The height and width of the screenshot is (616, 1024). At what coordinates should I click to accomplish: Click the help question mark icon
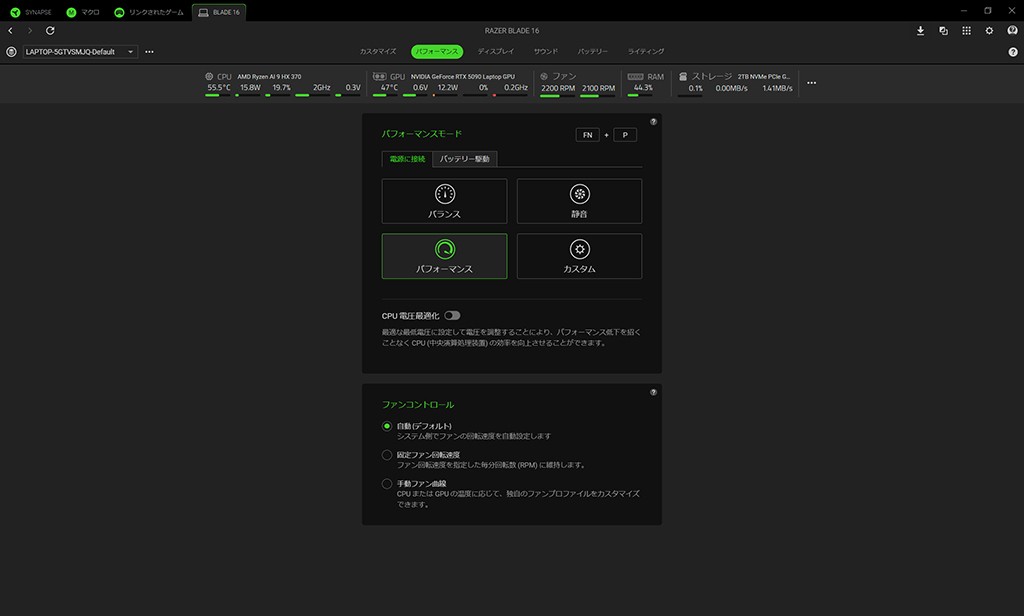(x=1013, y=51)
